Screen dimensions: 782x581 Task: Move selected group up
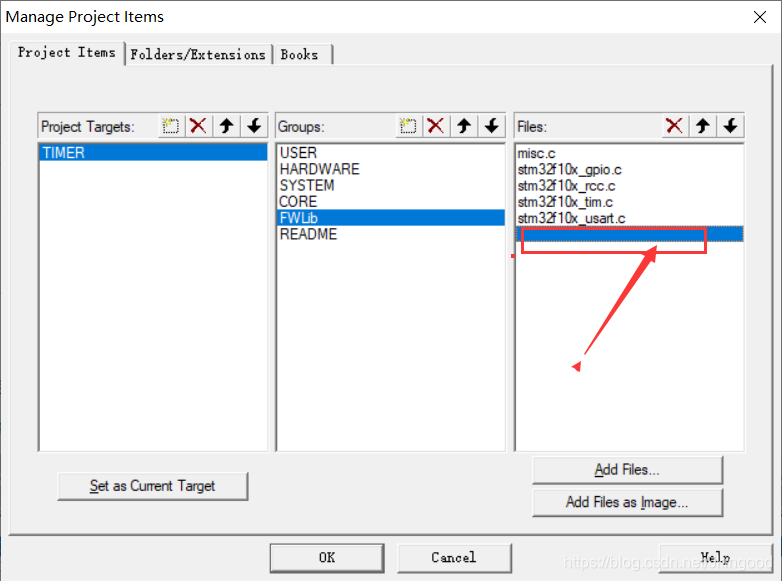point(464,126)
